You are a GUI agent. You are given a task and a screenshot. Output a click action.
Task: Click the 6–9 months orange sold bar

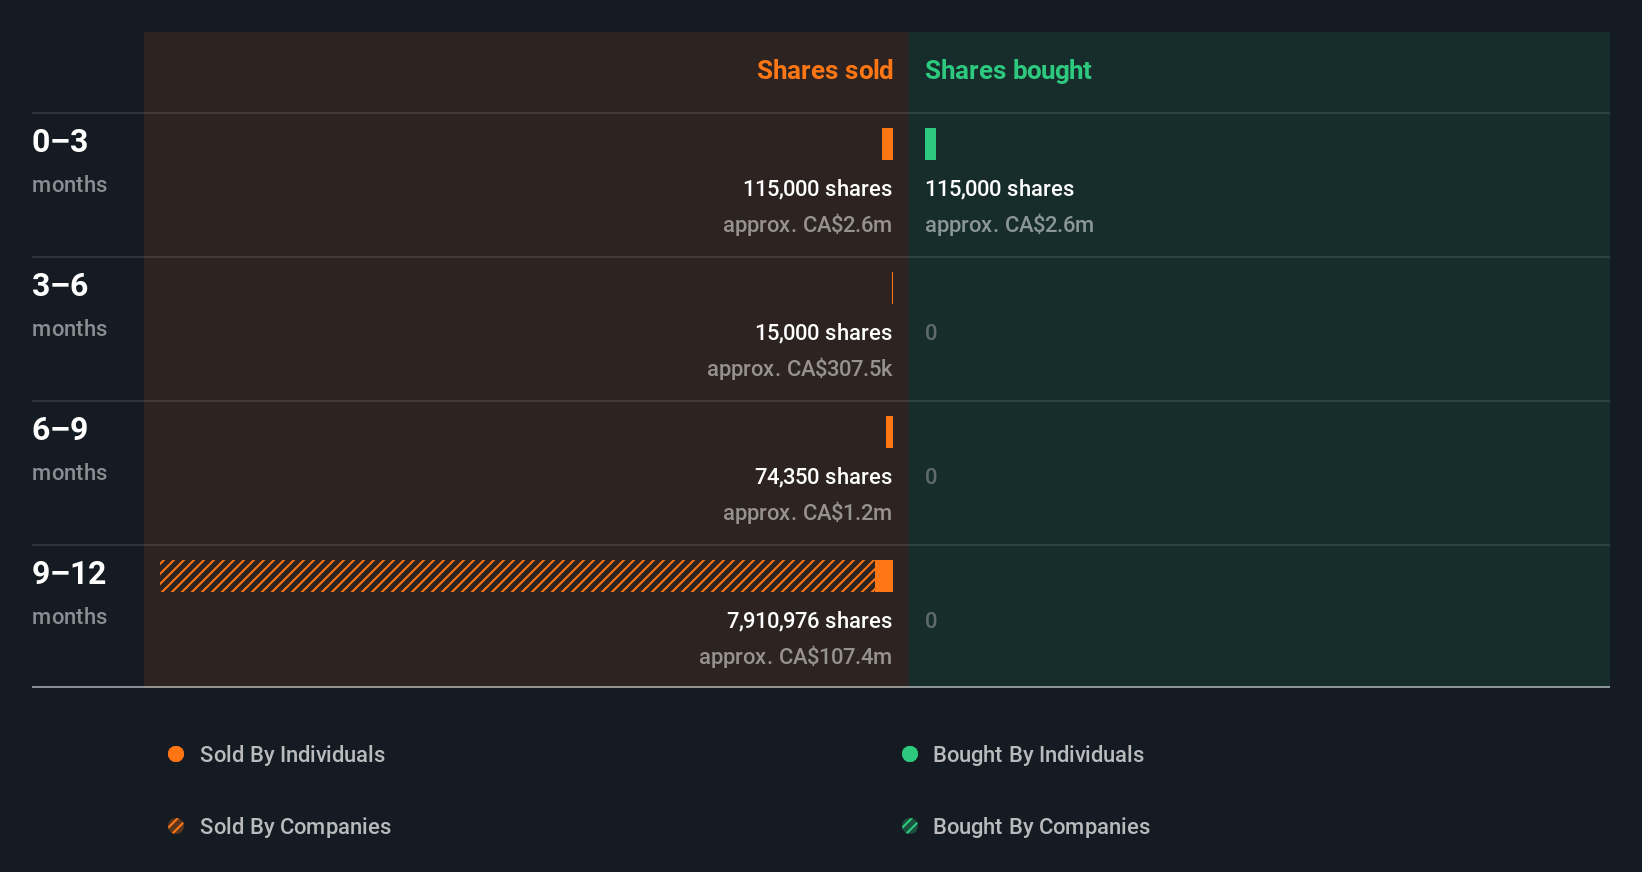pos(889,432)
